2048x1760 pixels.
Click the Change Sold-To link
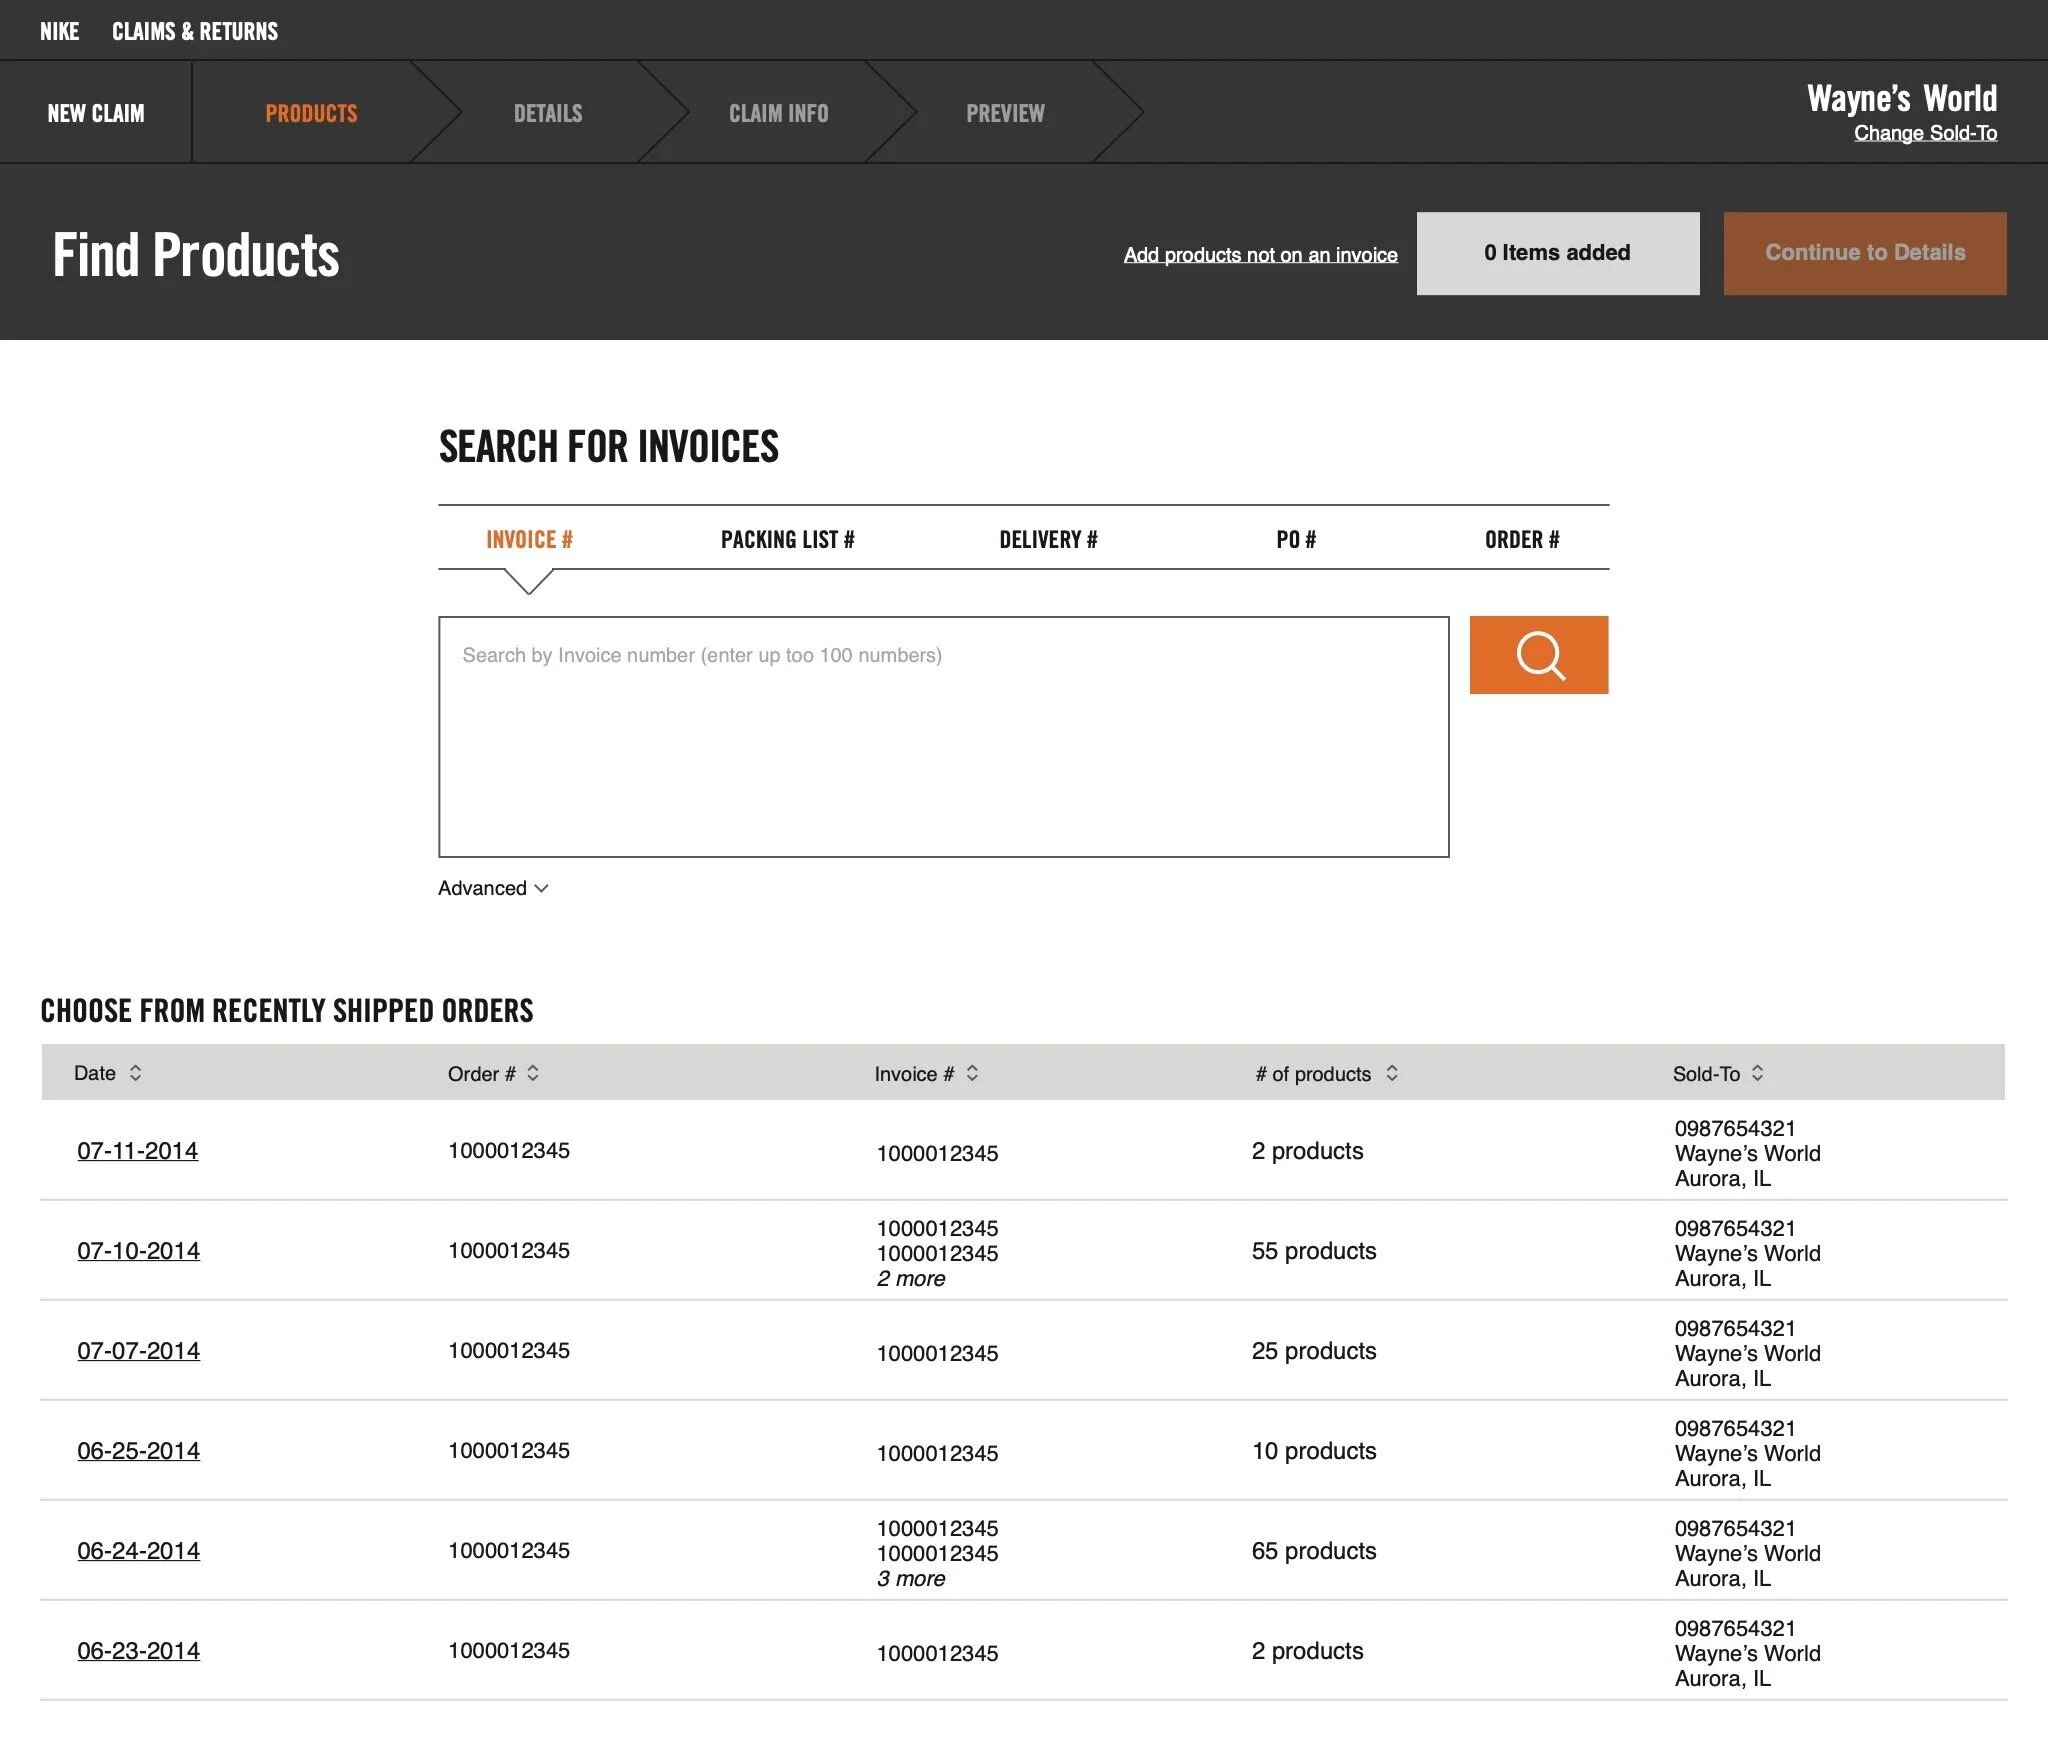point(1925,133)
